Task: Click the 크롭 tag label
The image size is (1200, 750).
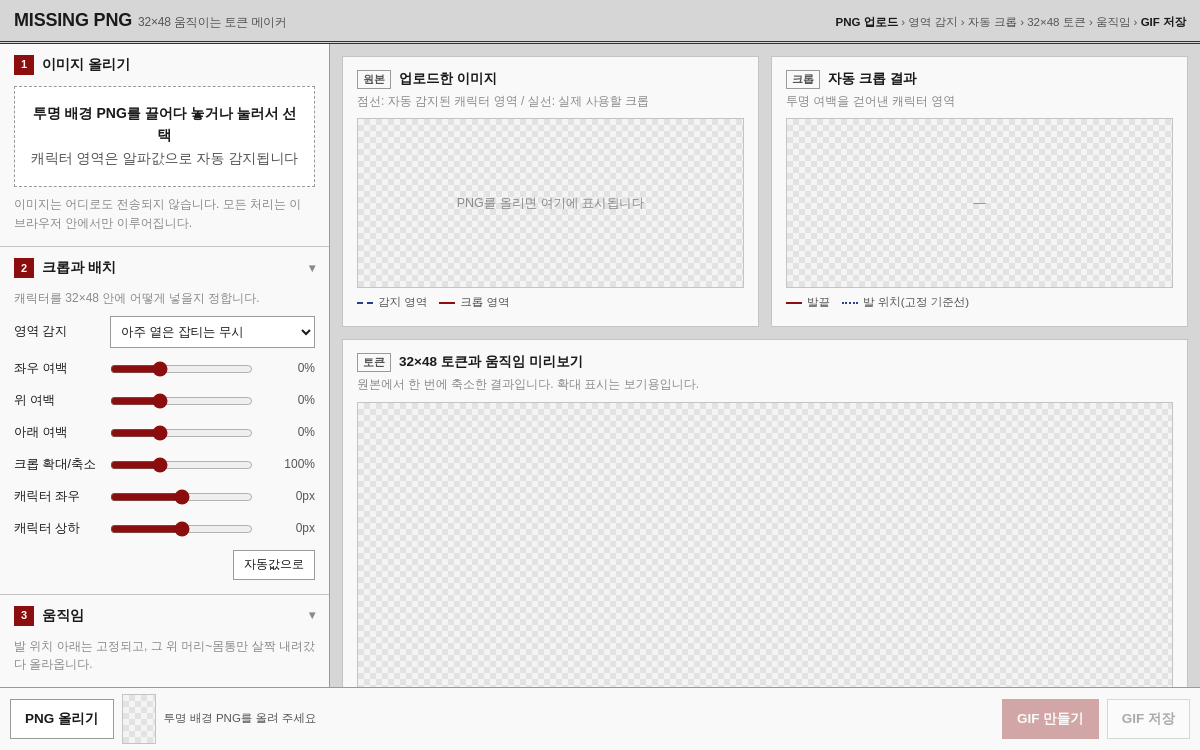Action: coord(803,79)
